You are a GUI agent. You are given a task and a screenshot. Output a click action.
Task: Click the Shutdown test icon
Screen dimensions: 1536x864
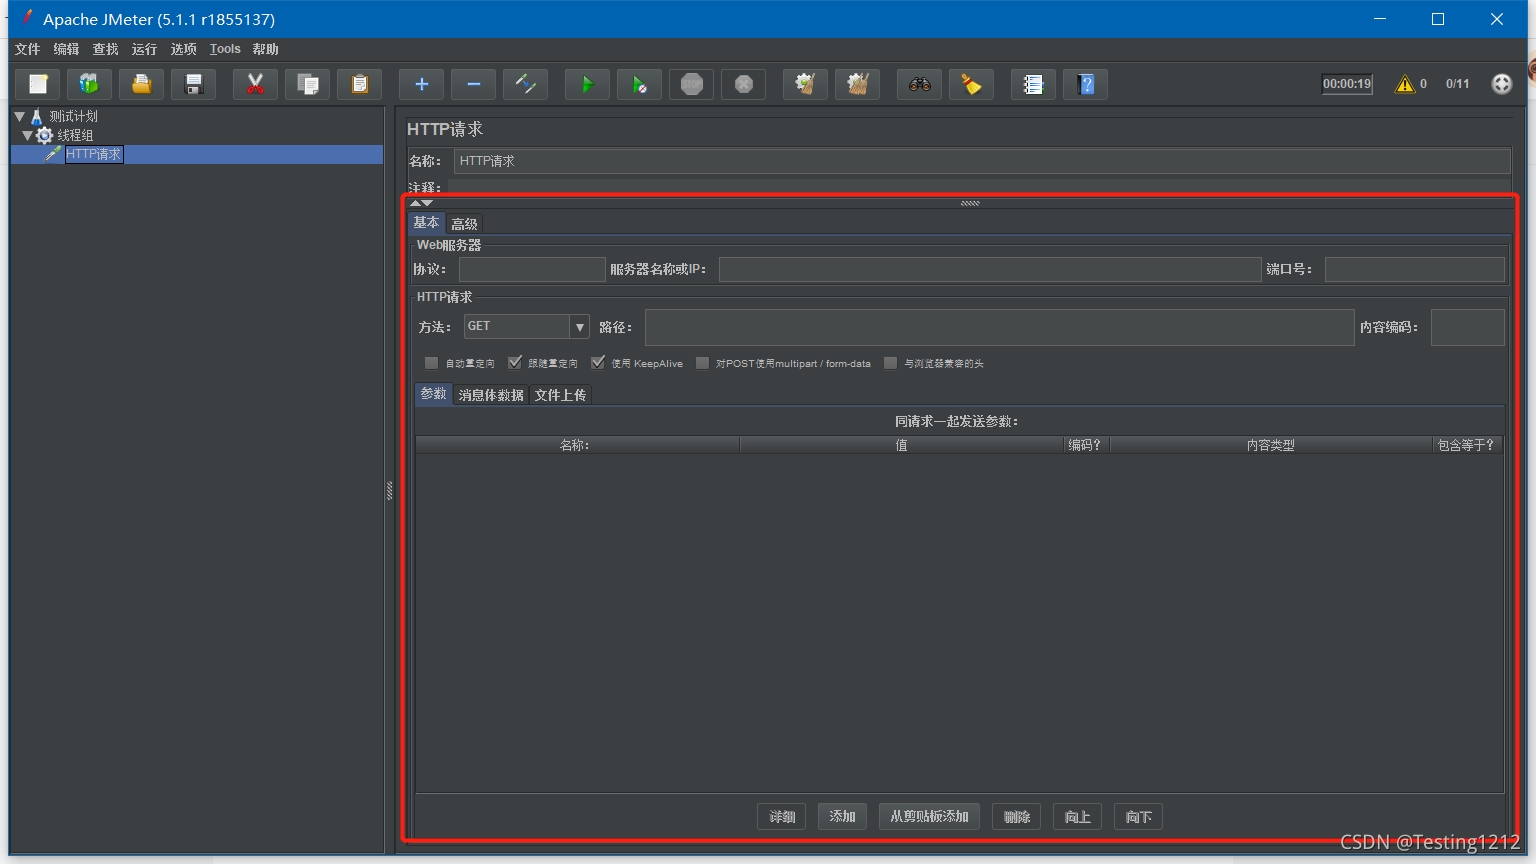point(744,84)
